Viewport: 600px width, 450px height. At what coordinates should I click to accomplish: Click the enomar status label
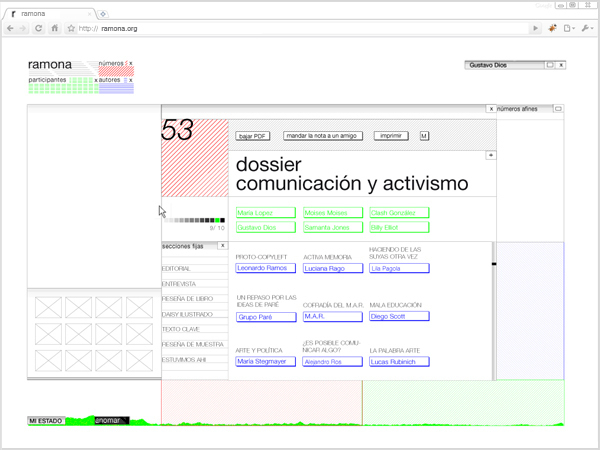click(x=112, y=421)
